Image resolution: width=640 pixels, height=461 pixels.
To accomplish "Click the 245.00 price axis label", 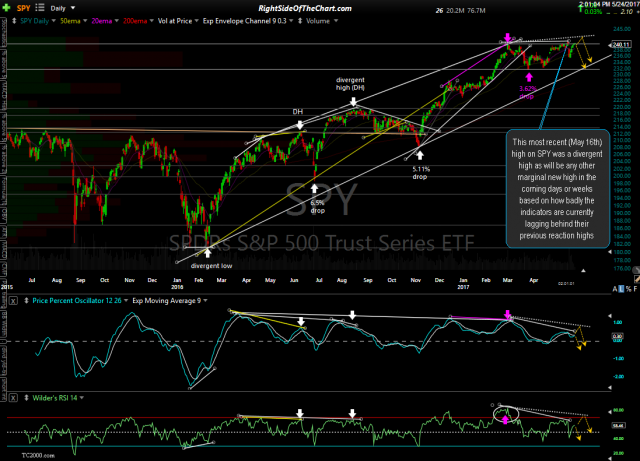I will click(x=622, y=29).
